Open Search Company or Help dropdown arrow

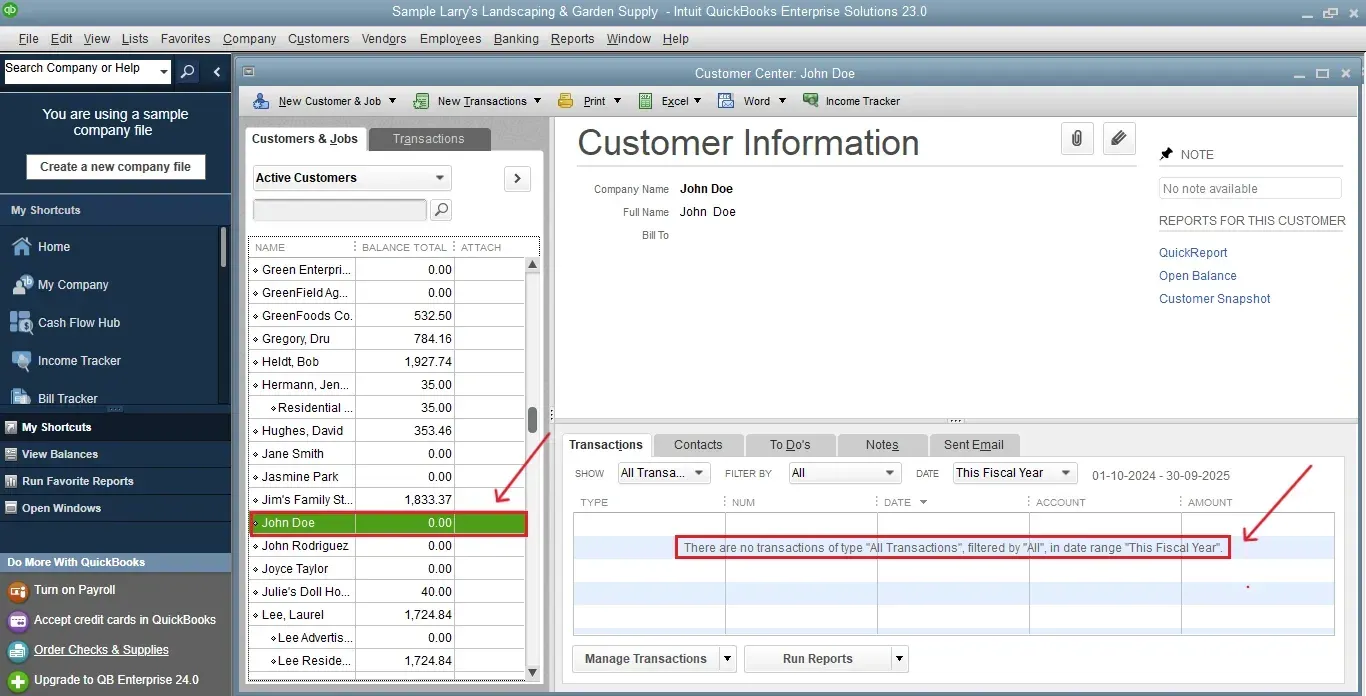[x=164, y=71]
